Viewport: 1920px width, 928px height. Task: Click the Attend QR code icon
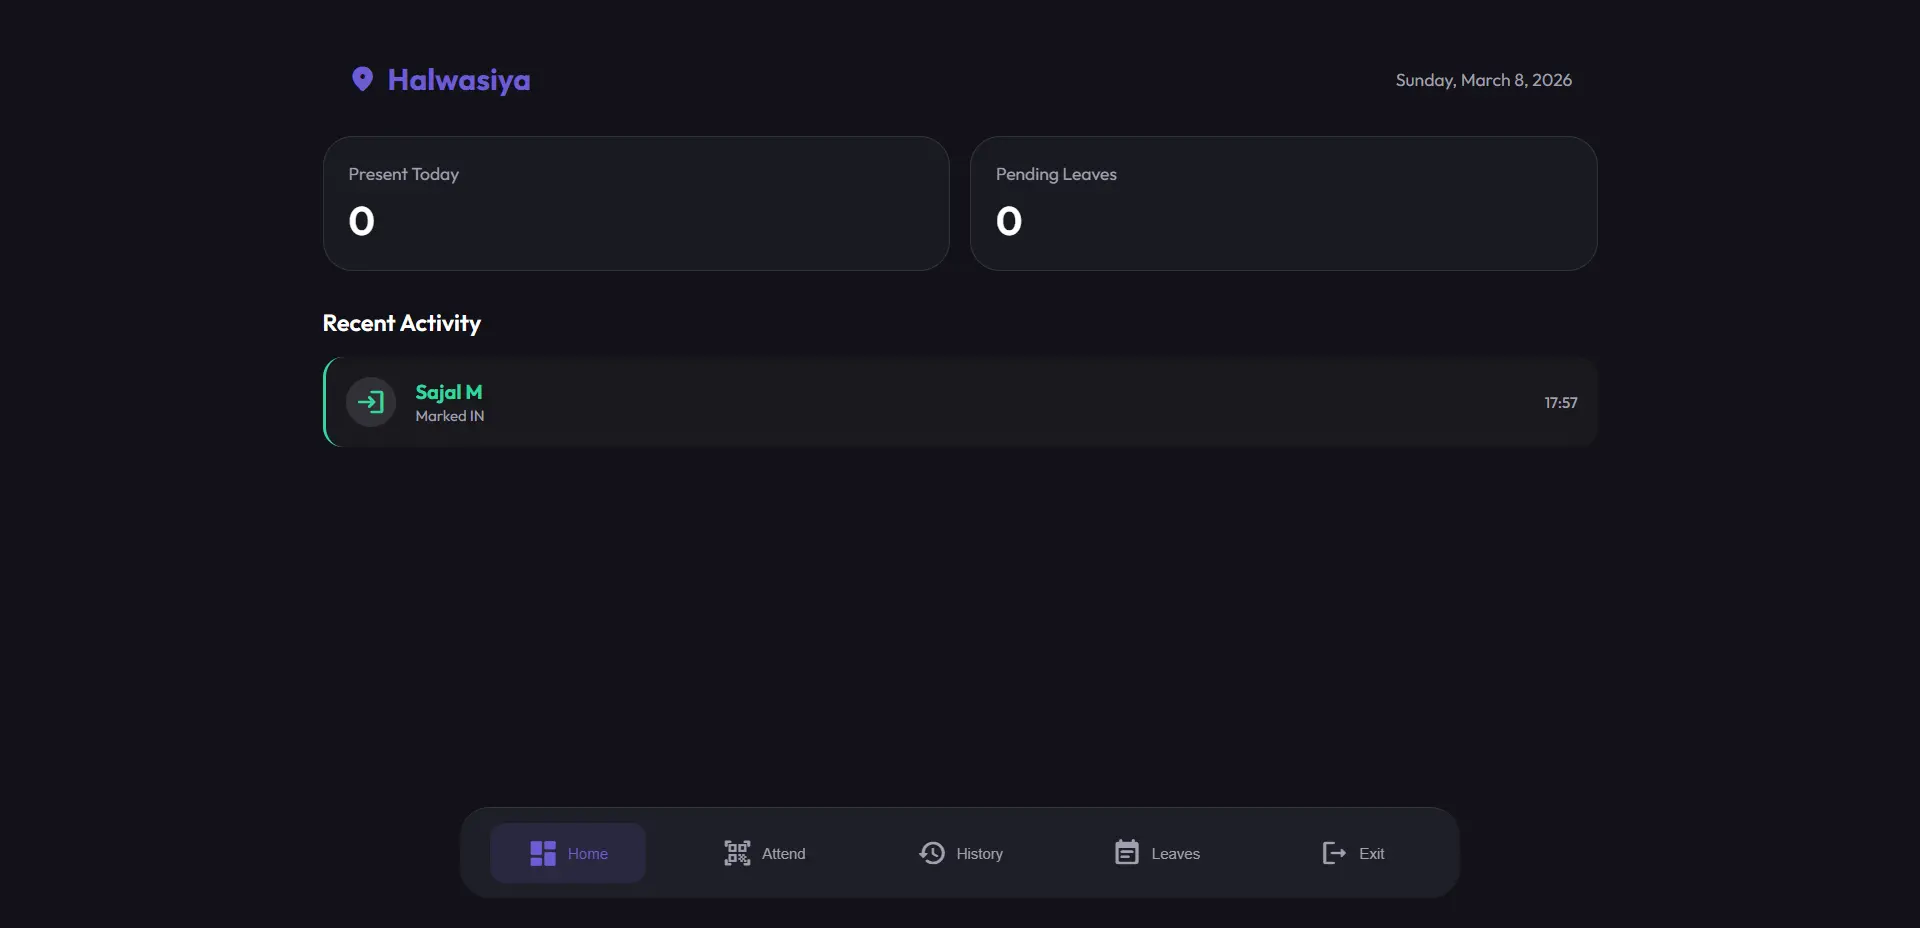coord(737,853)
